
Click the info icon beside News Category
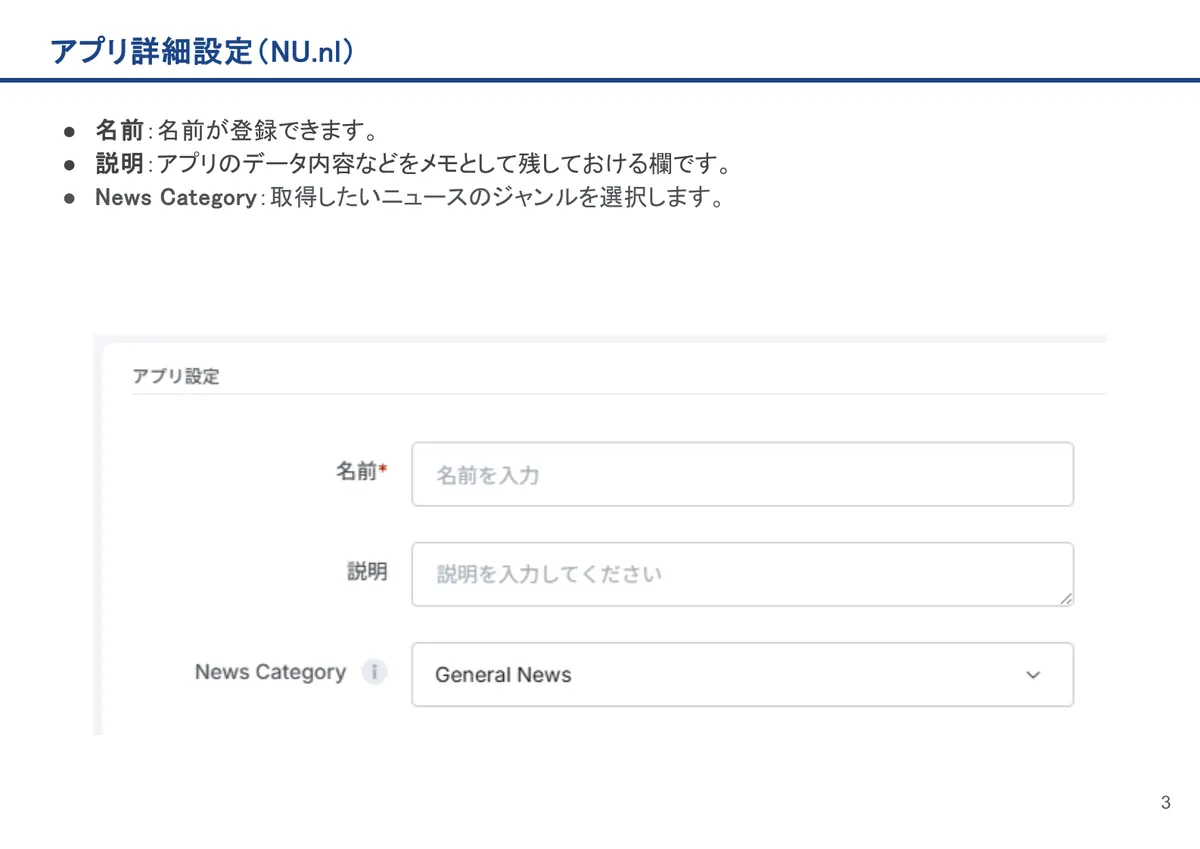[374, 672]
